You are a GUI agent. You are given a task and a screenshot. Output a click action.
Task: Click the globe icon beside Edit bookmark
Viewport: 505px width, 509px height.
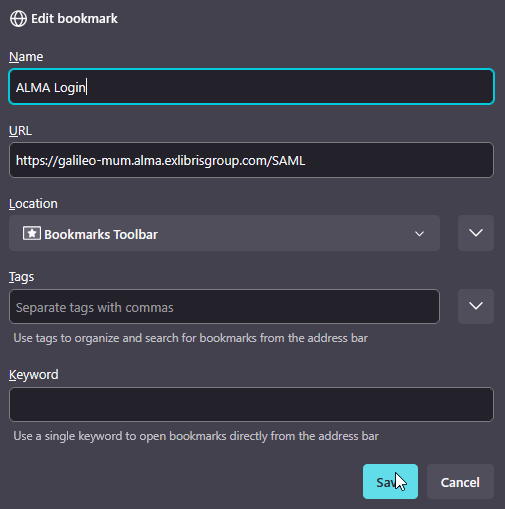[x=18, y=18]
